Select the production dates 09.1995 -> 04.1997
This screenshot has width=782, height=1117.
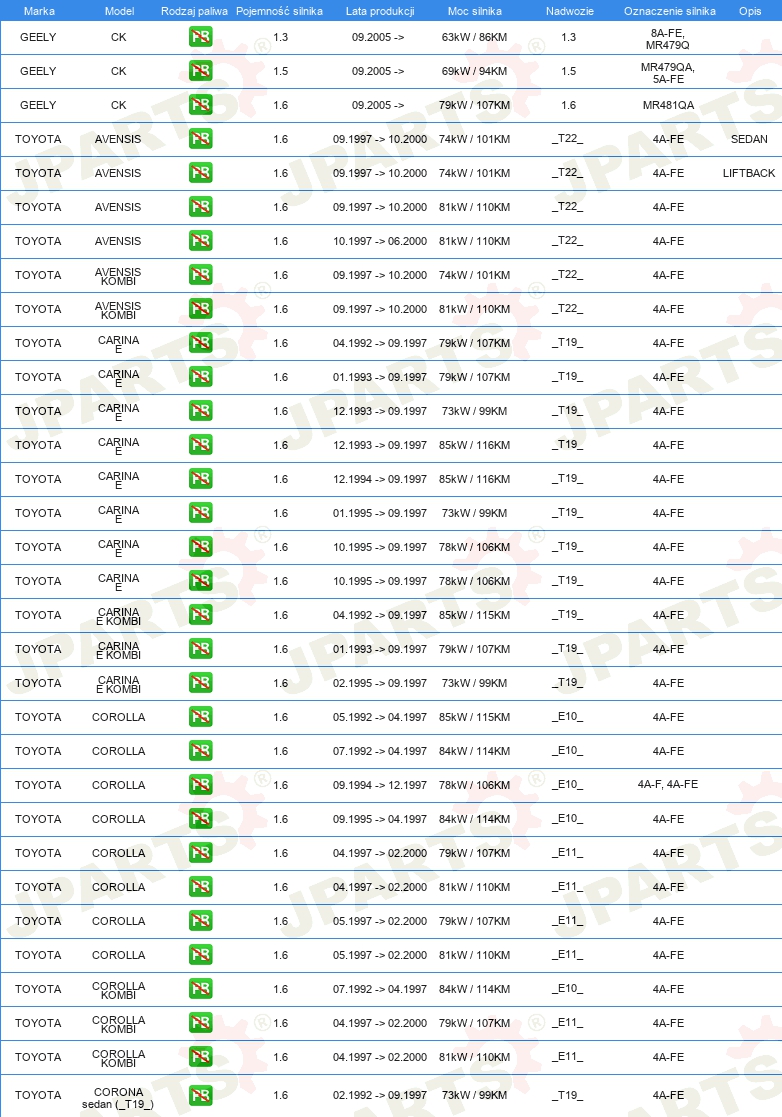click(380, 819)
